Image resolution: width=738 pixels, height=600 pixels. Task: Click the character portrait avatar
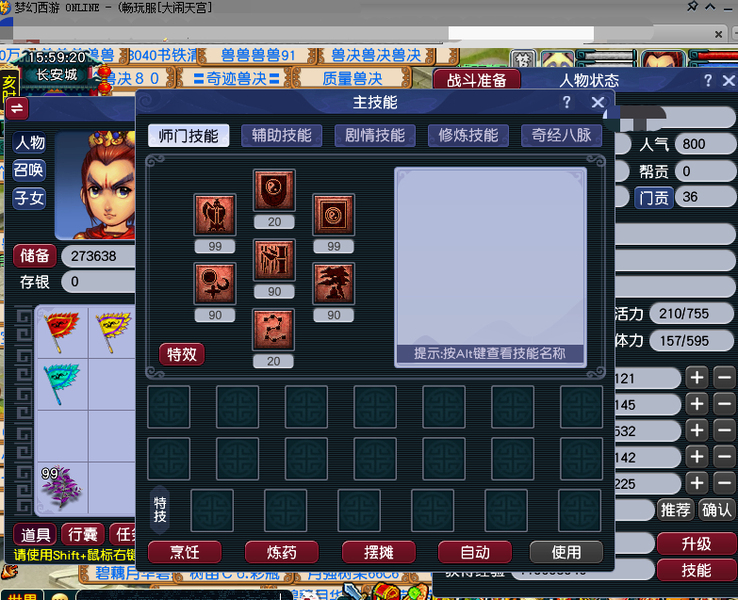pos(96,185)
